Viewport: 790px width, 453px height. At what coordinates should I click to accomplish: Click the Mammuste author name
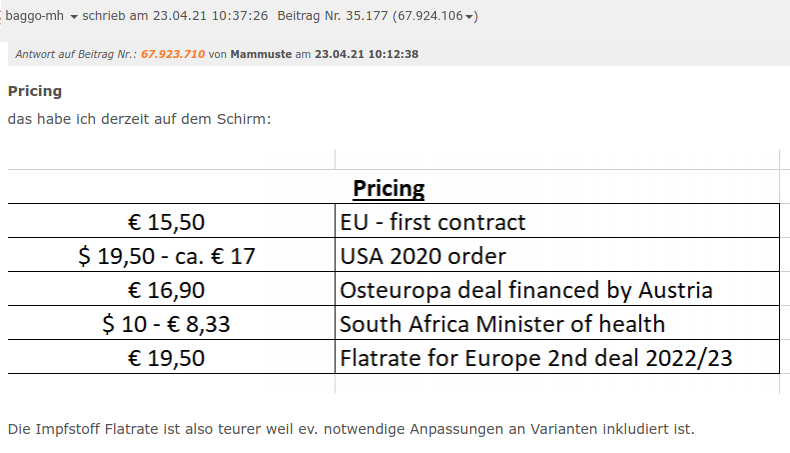tap(260, 54)
